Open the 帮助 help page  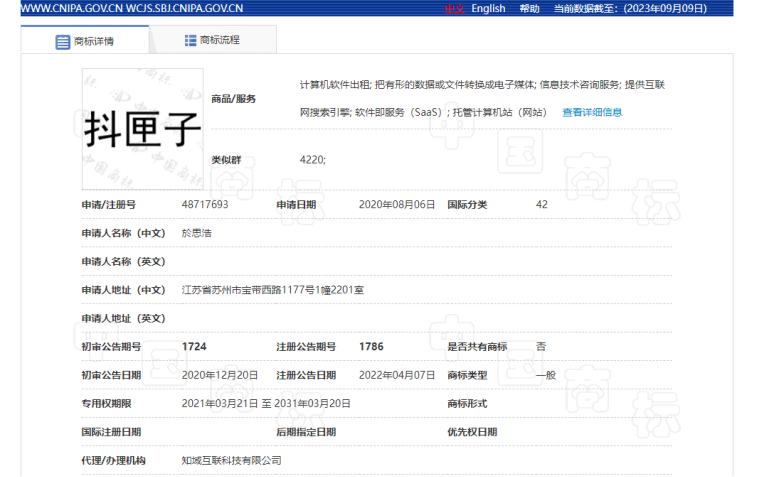pos(529,8)
